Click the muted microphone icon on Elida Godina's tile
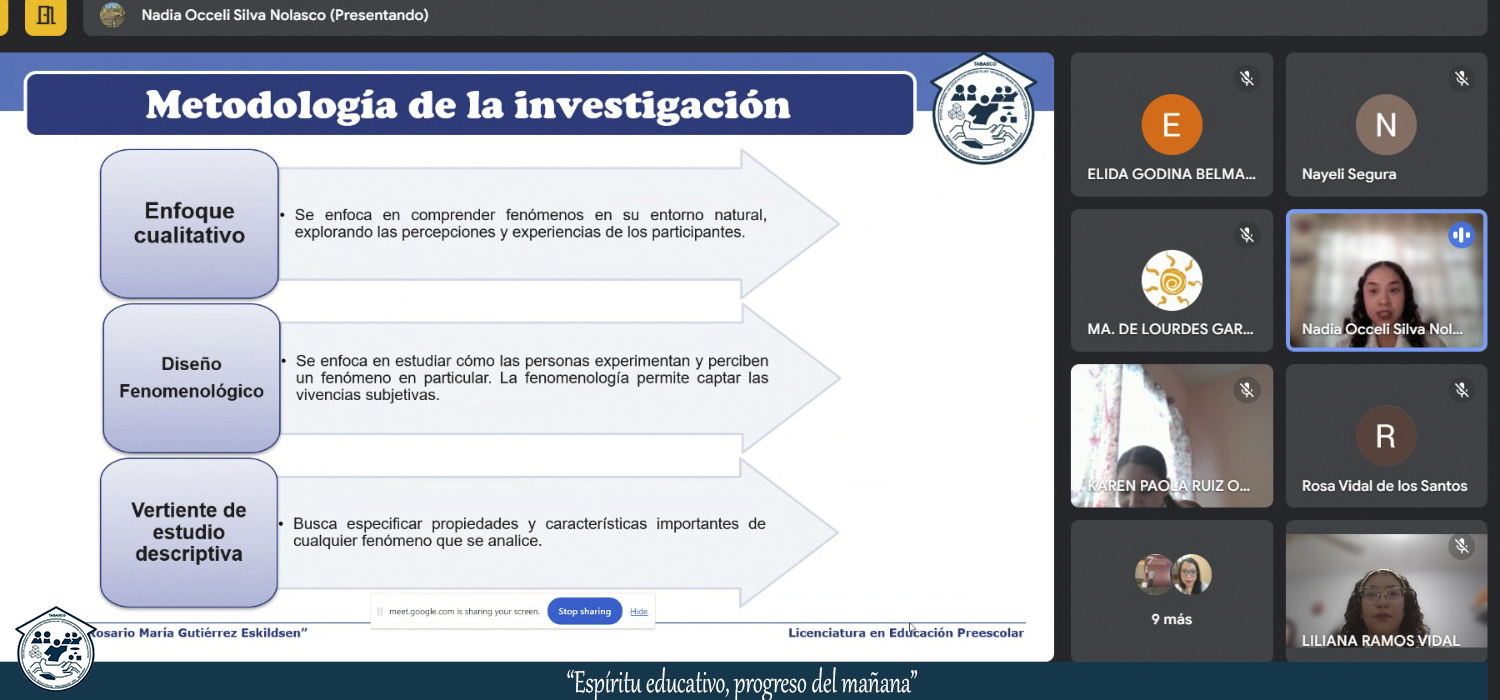Image resolution: width=1500 pixels, height=700 pixels. pos(1246,79)
